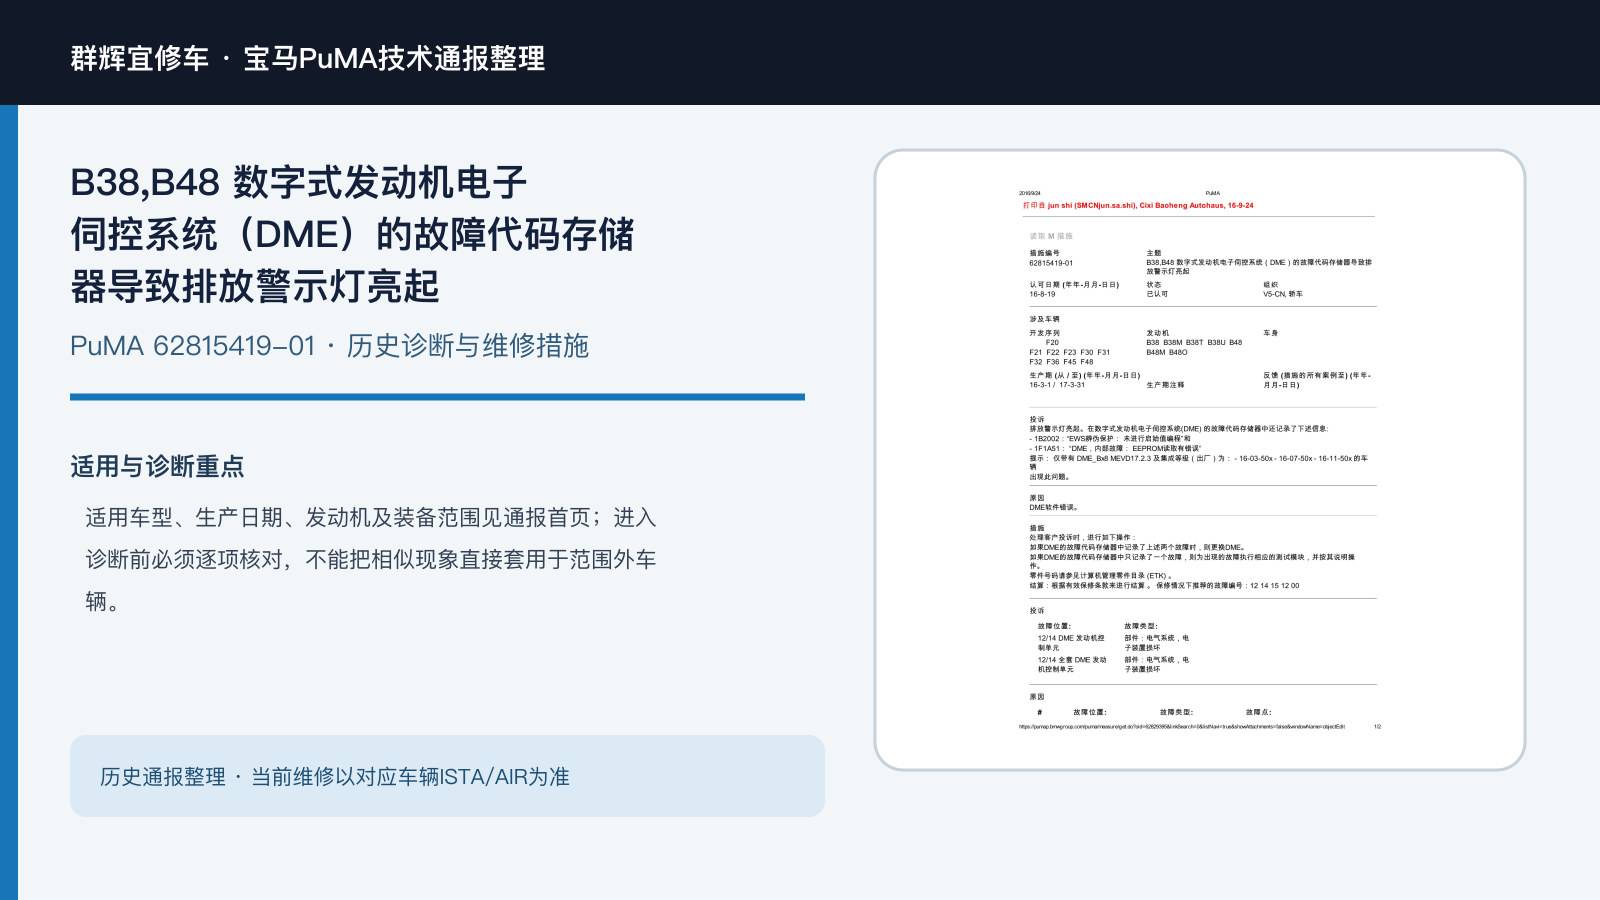
Task: Click the 主题 subject text in document
Action: click(x=1259, y=266)
